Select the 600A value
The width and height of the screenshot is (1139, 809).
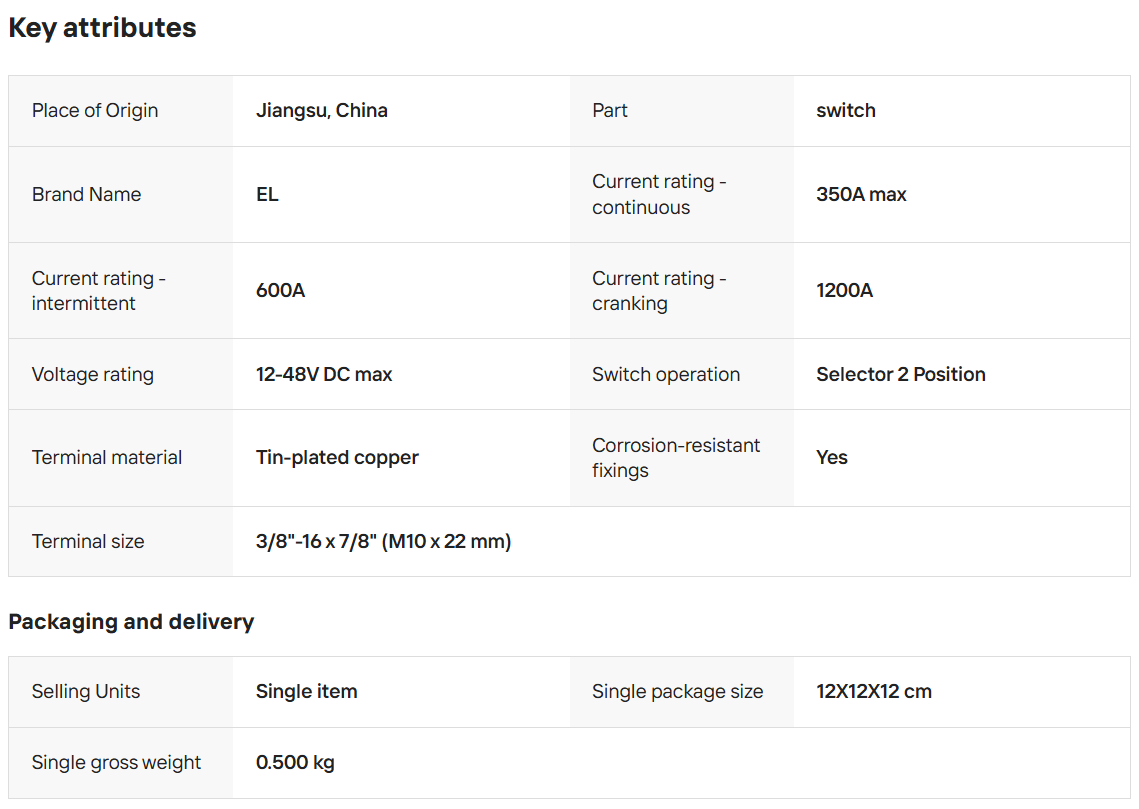tap(280, 291)
